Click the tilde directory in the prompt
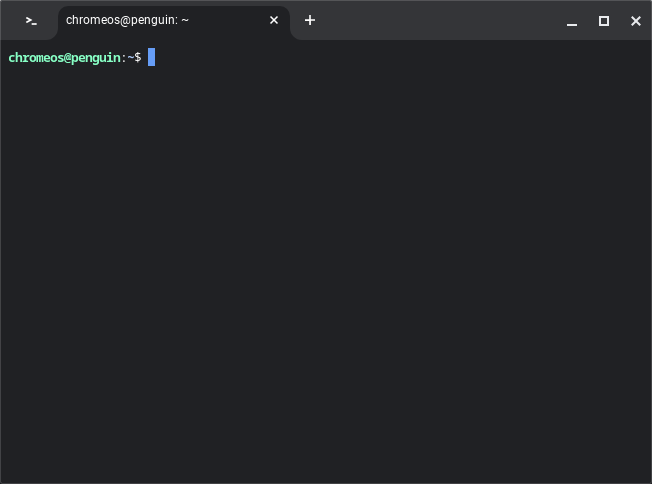652x484 pixels. point(130,58)
